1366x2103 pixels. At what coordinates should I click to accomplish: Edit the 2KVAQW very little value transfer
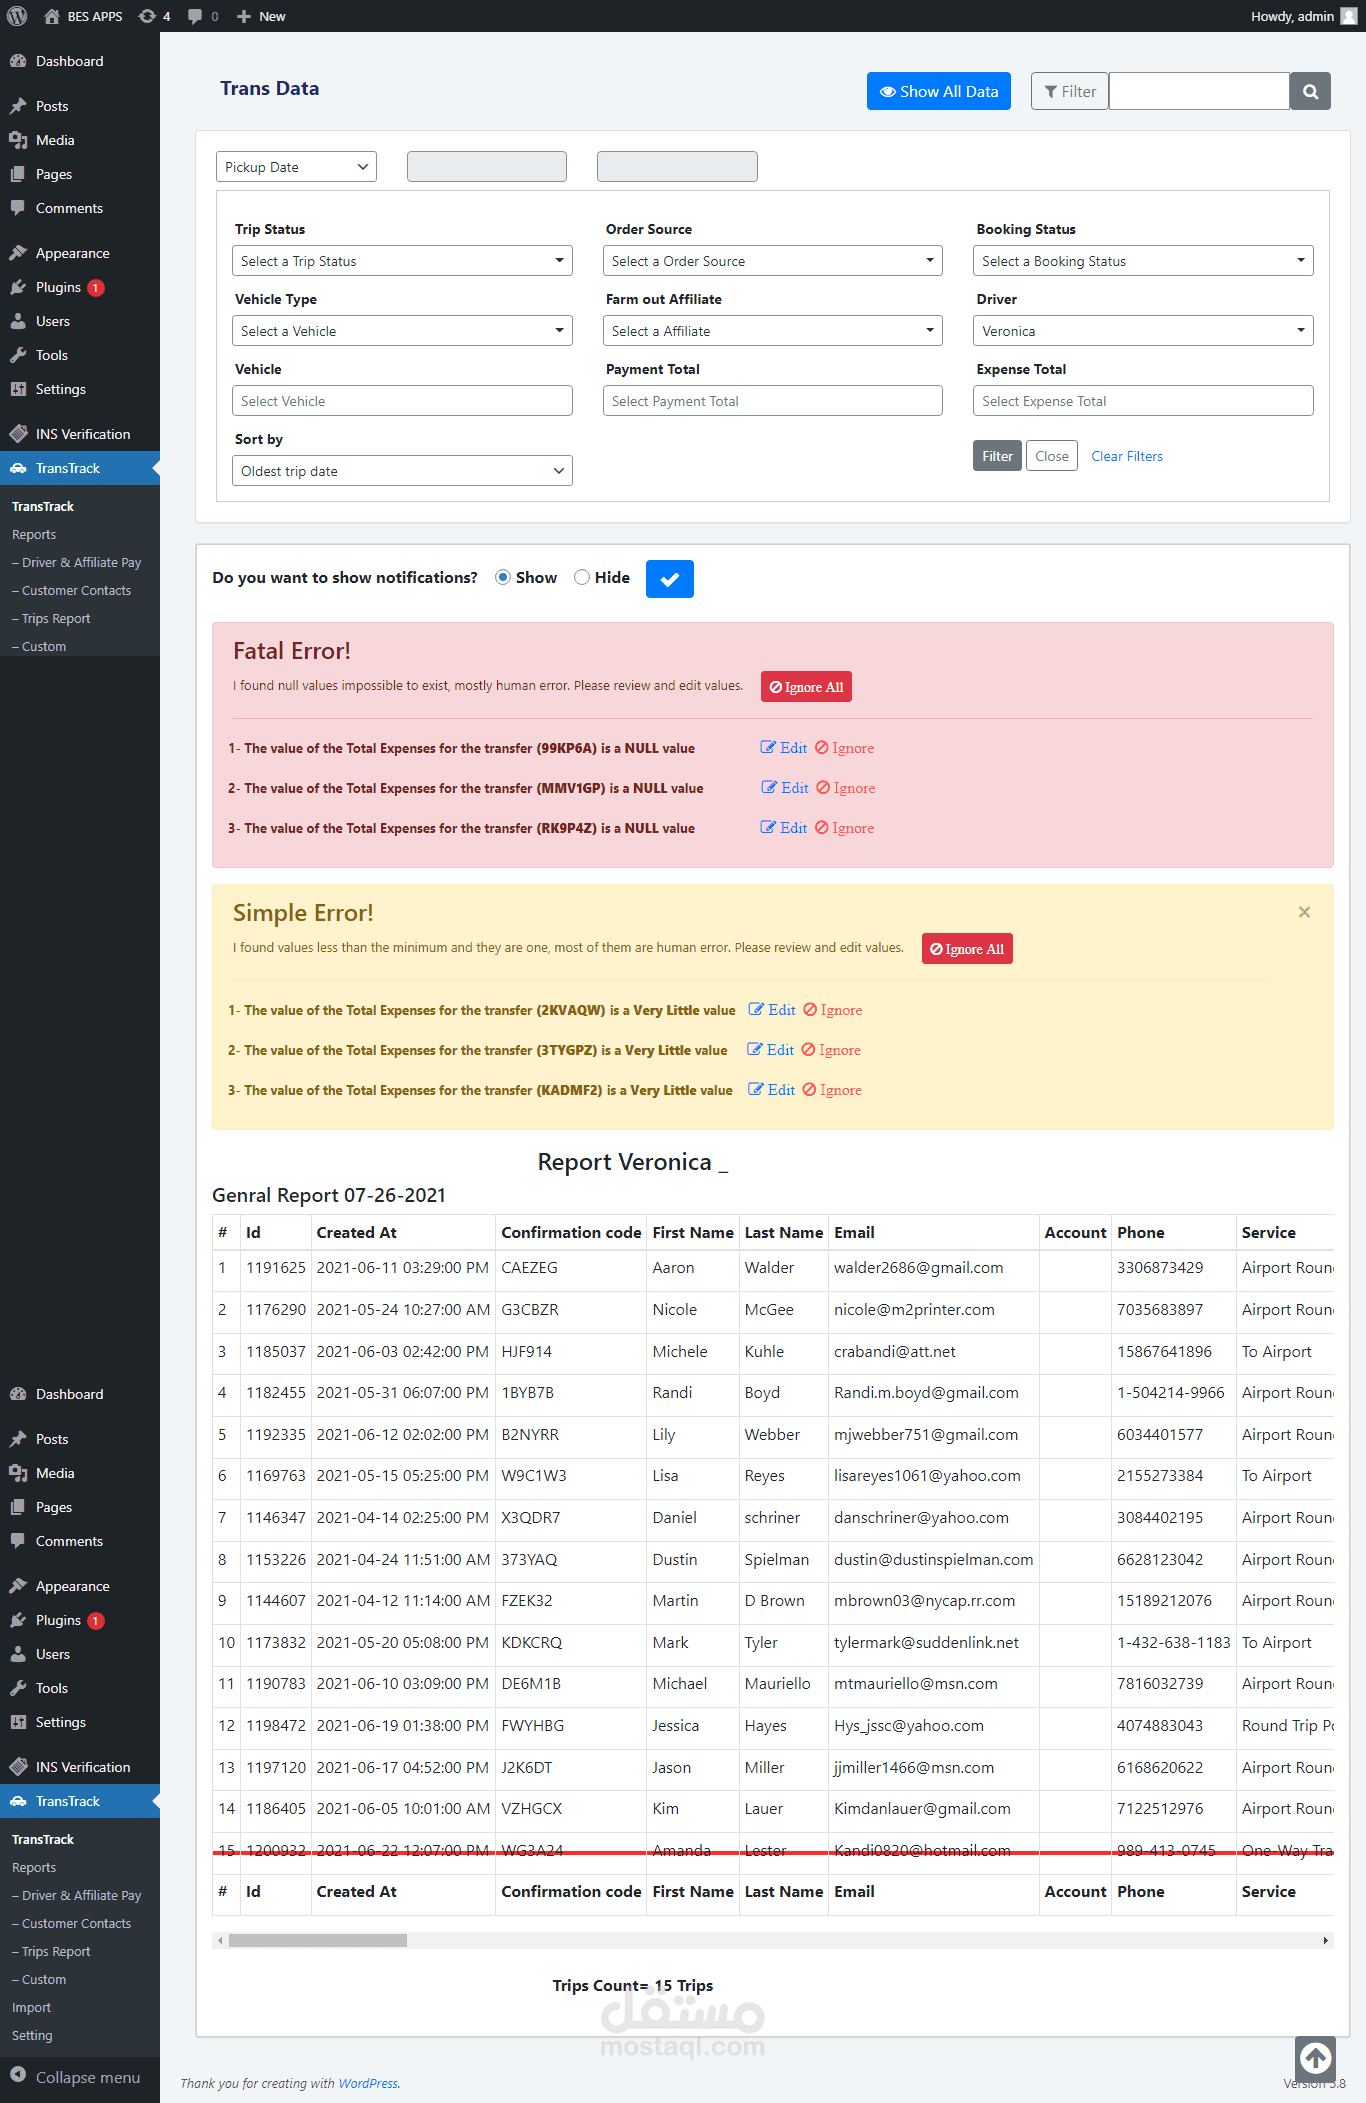tap(772, 1010)
